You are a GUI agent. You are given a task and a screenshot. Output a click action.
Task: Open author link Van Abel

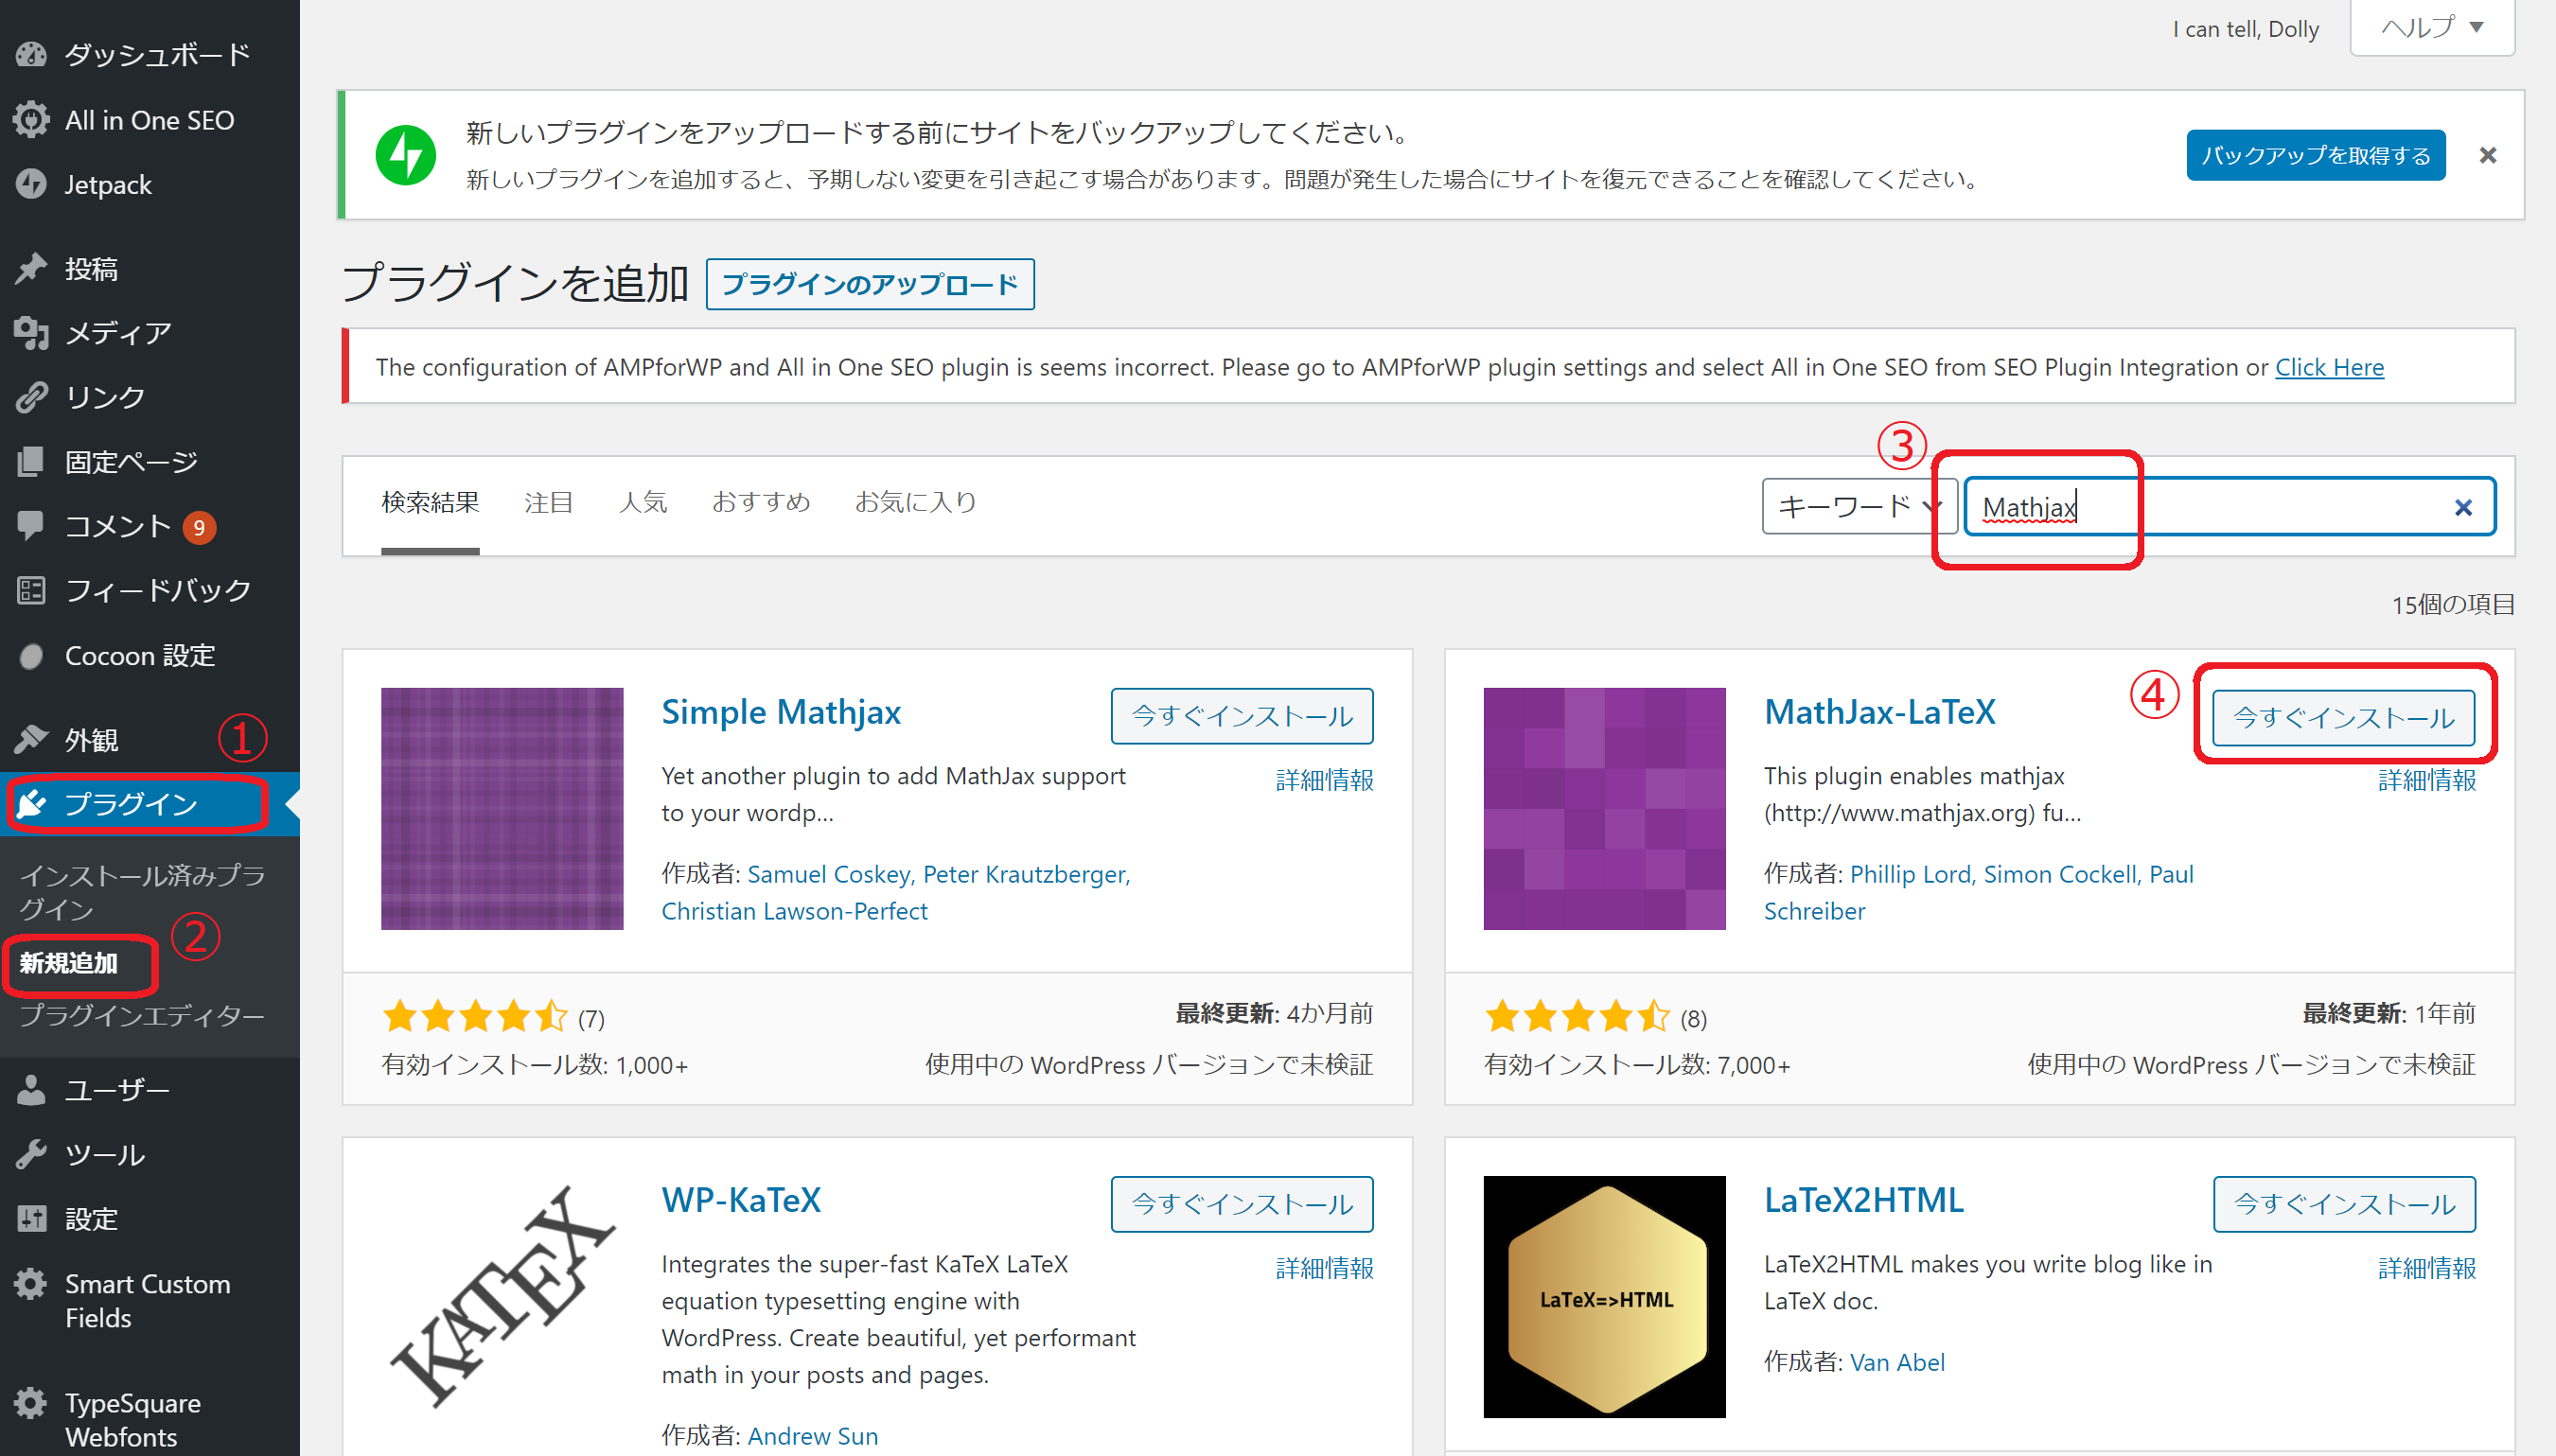1897,1361
